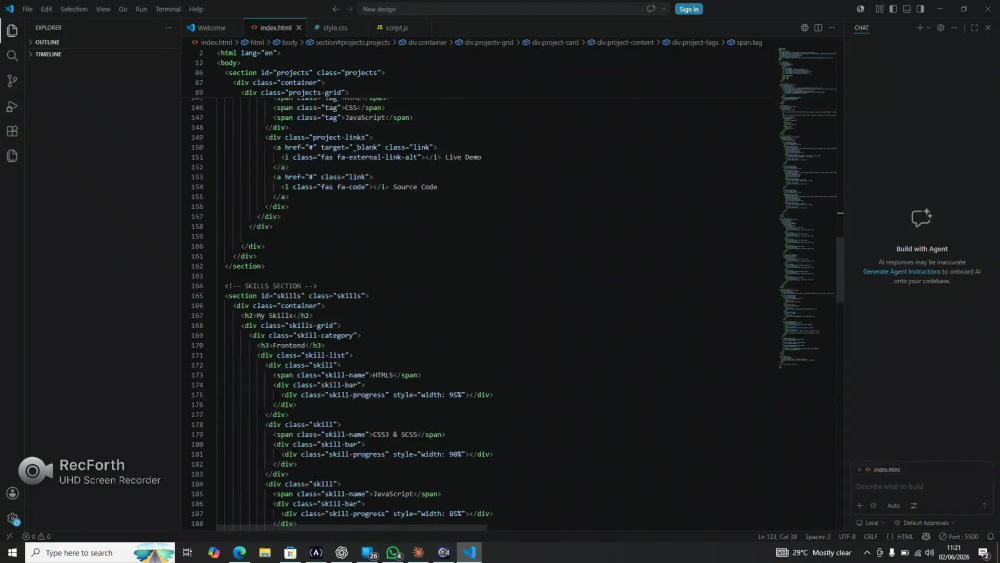The width and height of the screenshot is (1000, 563).
Task: Close the index.html tab
Action: tap(298, 27)
